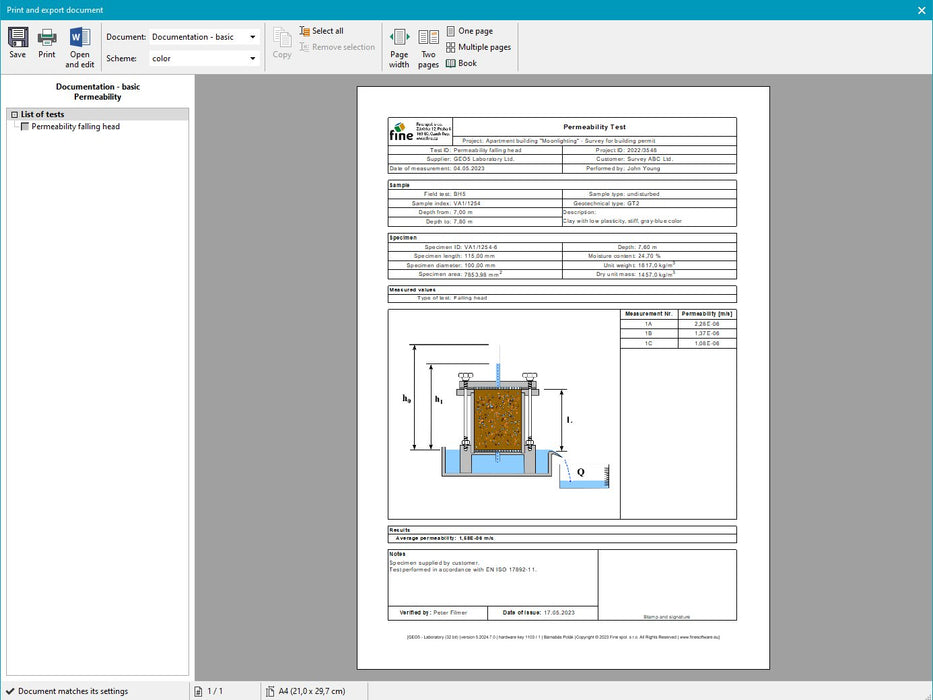Select the Multiple pages view
933x700 pixels.
pos(478,47)
